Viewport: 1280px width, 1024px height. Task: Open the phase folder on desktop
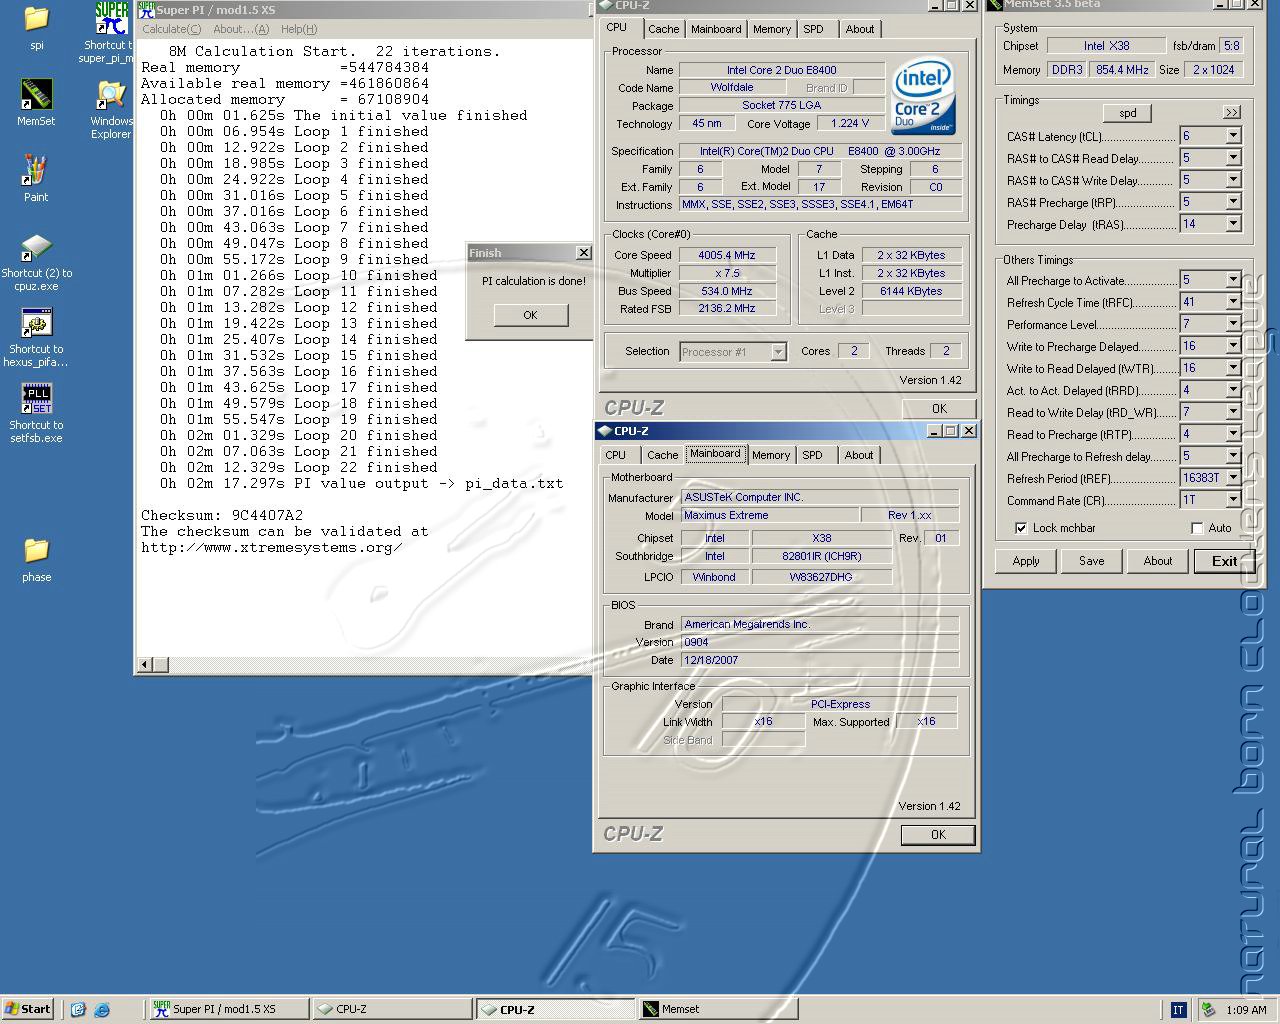(x=36, y=551)
